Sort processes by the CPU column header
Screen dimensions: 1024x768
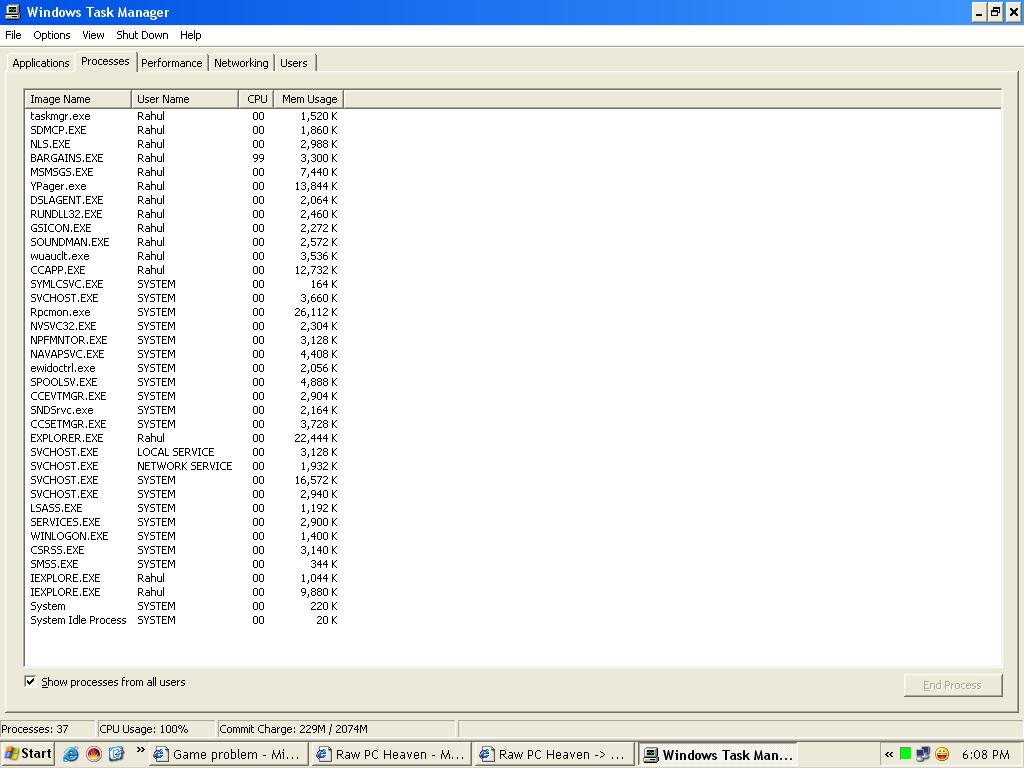tap(256, 99)
